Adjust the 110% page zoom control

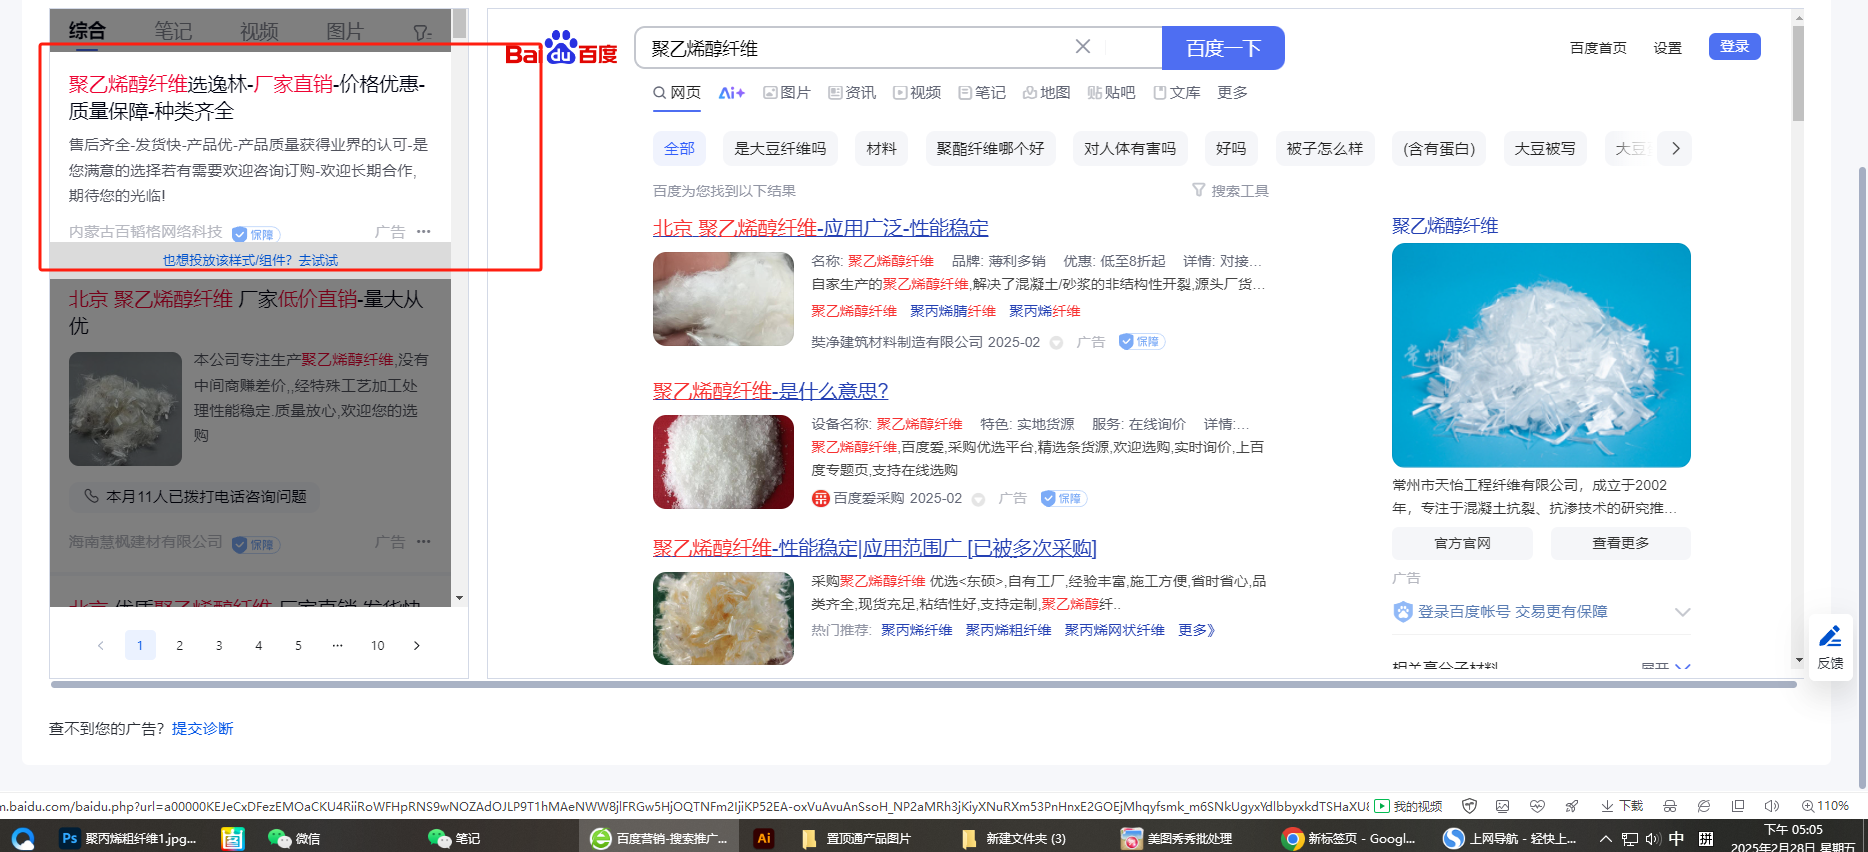tap(1825, 806)
